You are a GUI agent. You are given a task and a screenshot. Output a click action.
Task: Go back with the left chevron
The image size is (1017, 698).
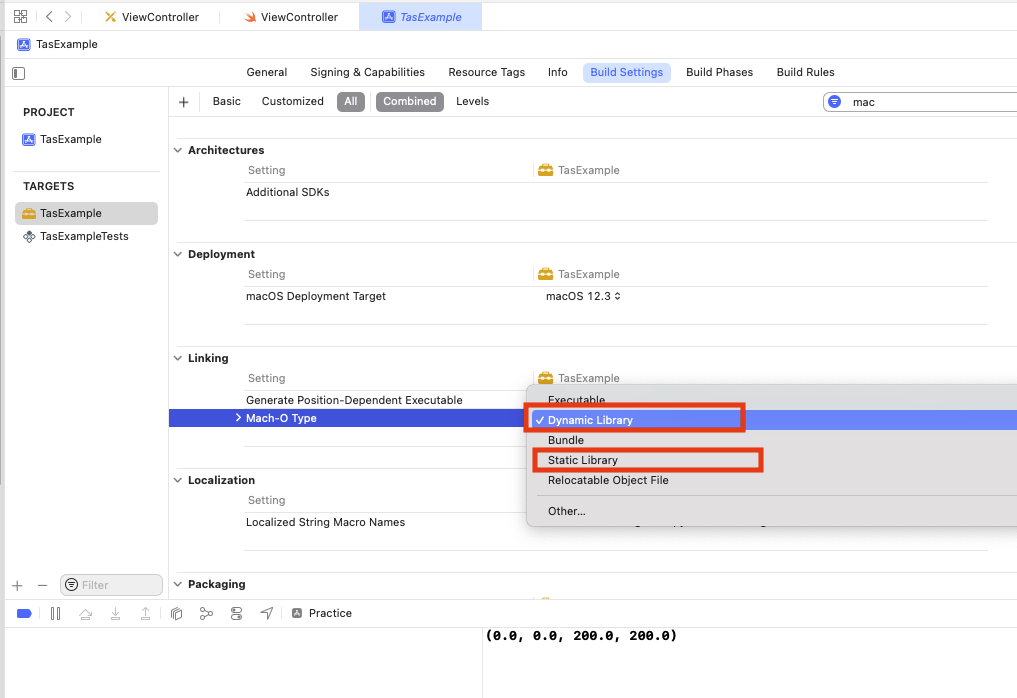(49, 17)
